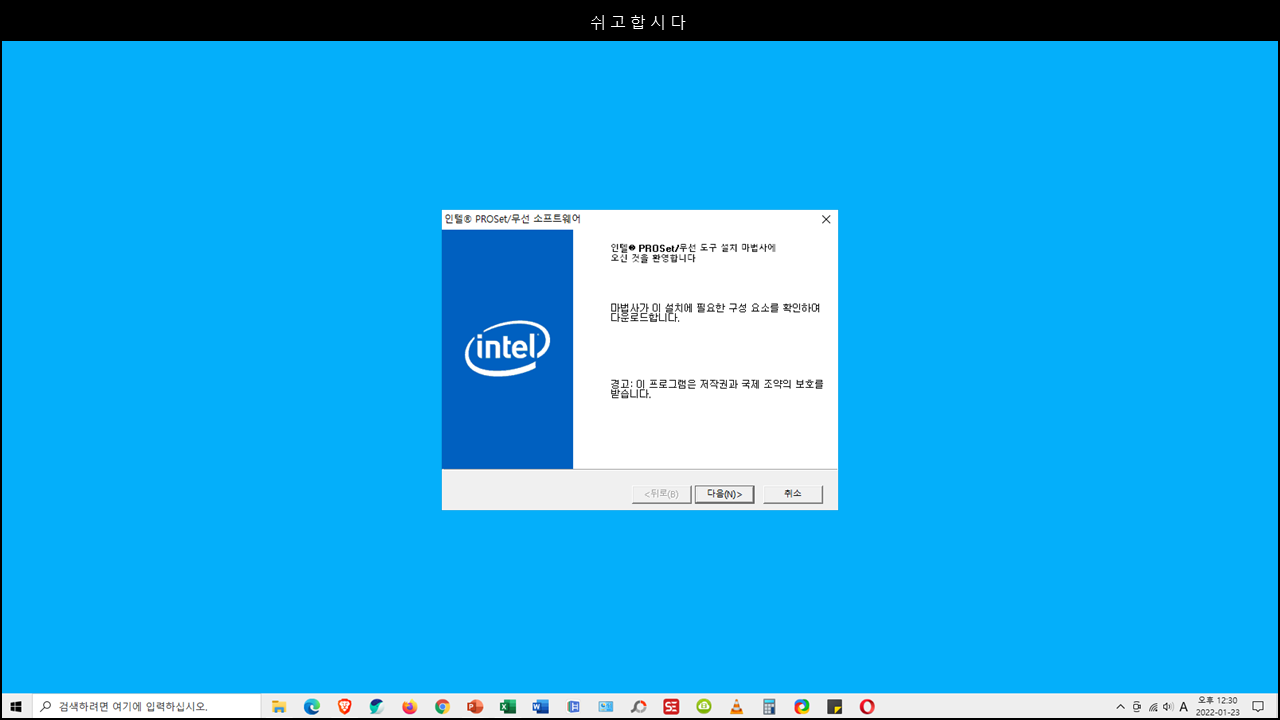The width and height of the screenshot is (1280, 720).
Task: Launch VLC media player from the taskbar
Action: [737, 707]
